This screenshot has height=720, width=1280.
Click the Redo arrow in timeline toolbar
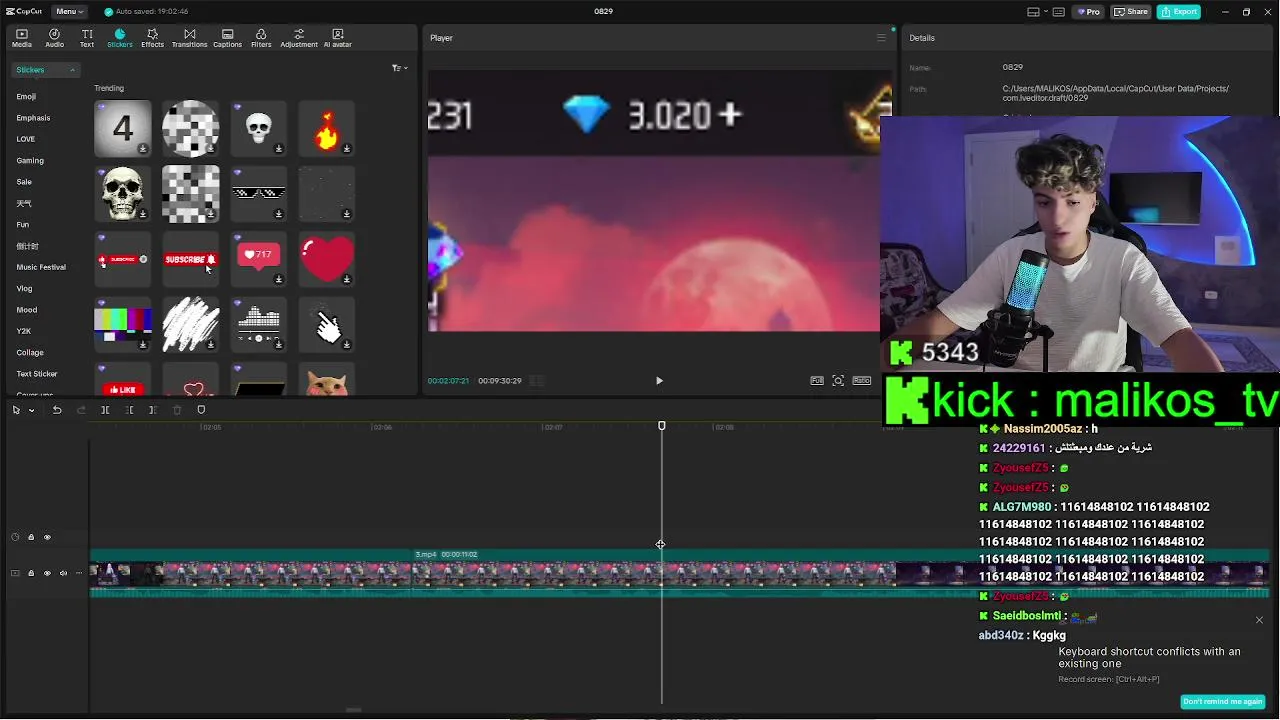[81, 410]
